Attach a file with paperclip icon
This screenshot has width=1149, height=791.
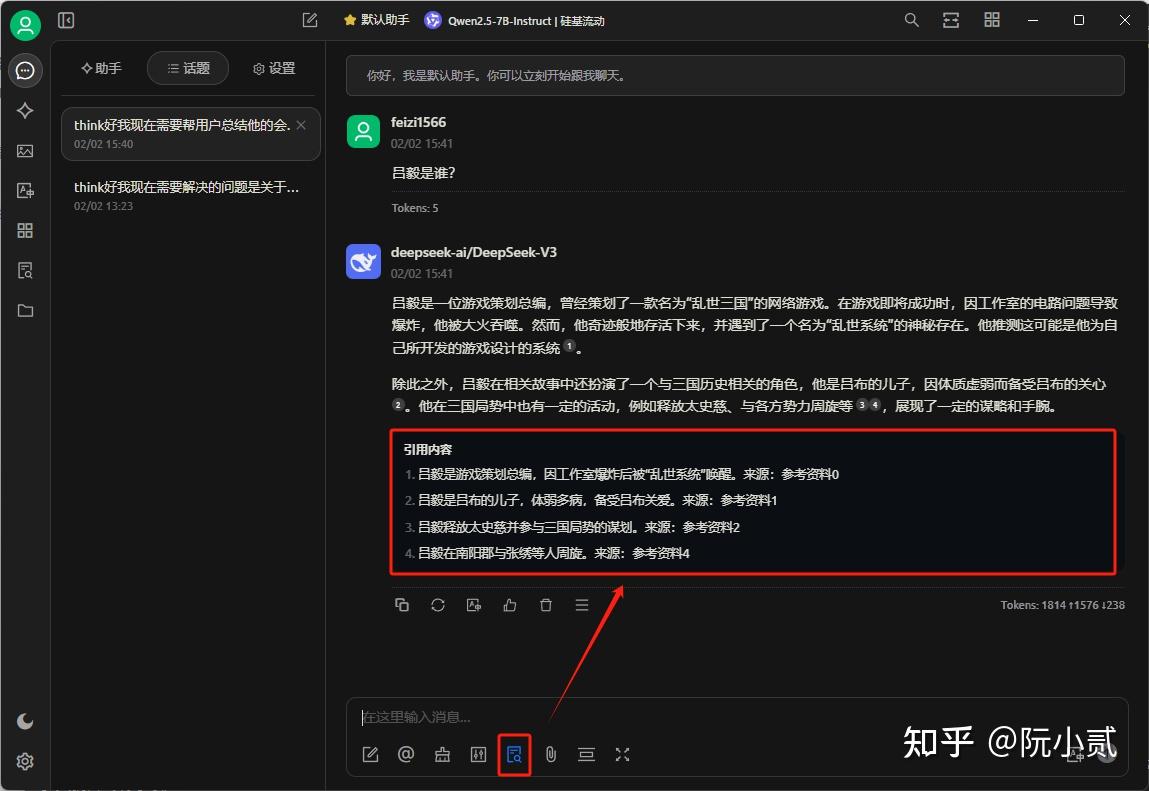coord(551,754)
